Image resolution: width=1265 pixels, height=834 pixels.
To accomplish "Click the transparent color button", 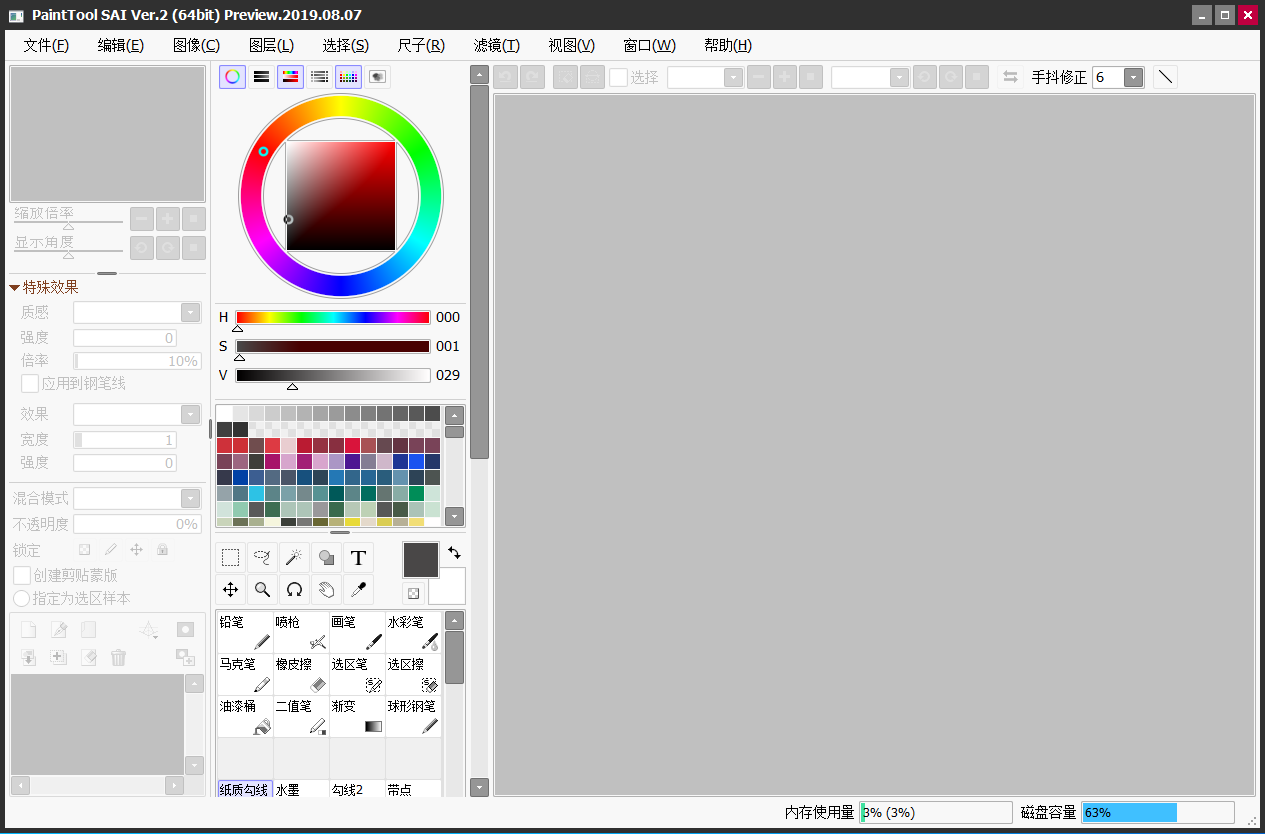I will tap(413, 593).
